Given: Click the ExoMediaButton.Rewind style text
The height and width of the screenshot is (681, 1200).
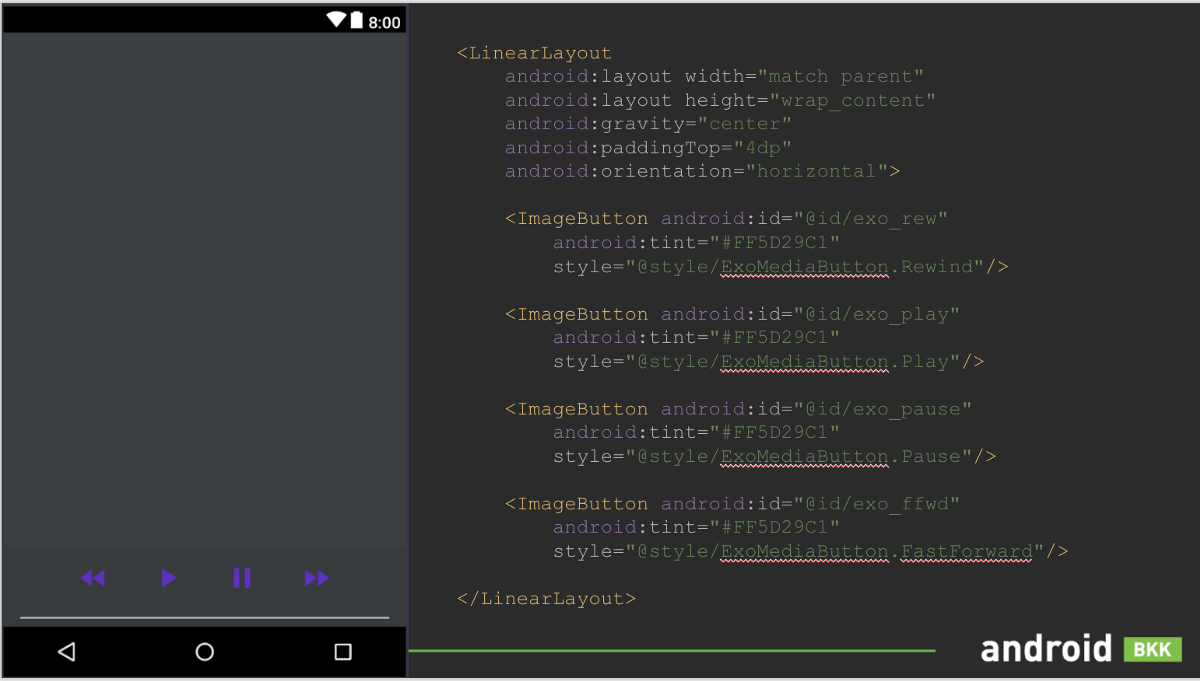Looking at the screenshot, I should coord(846,267).
